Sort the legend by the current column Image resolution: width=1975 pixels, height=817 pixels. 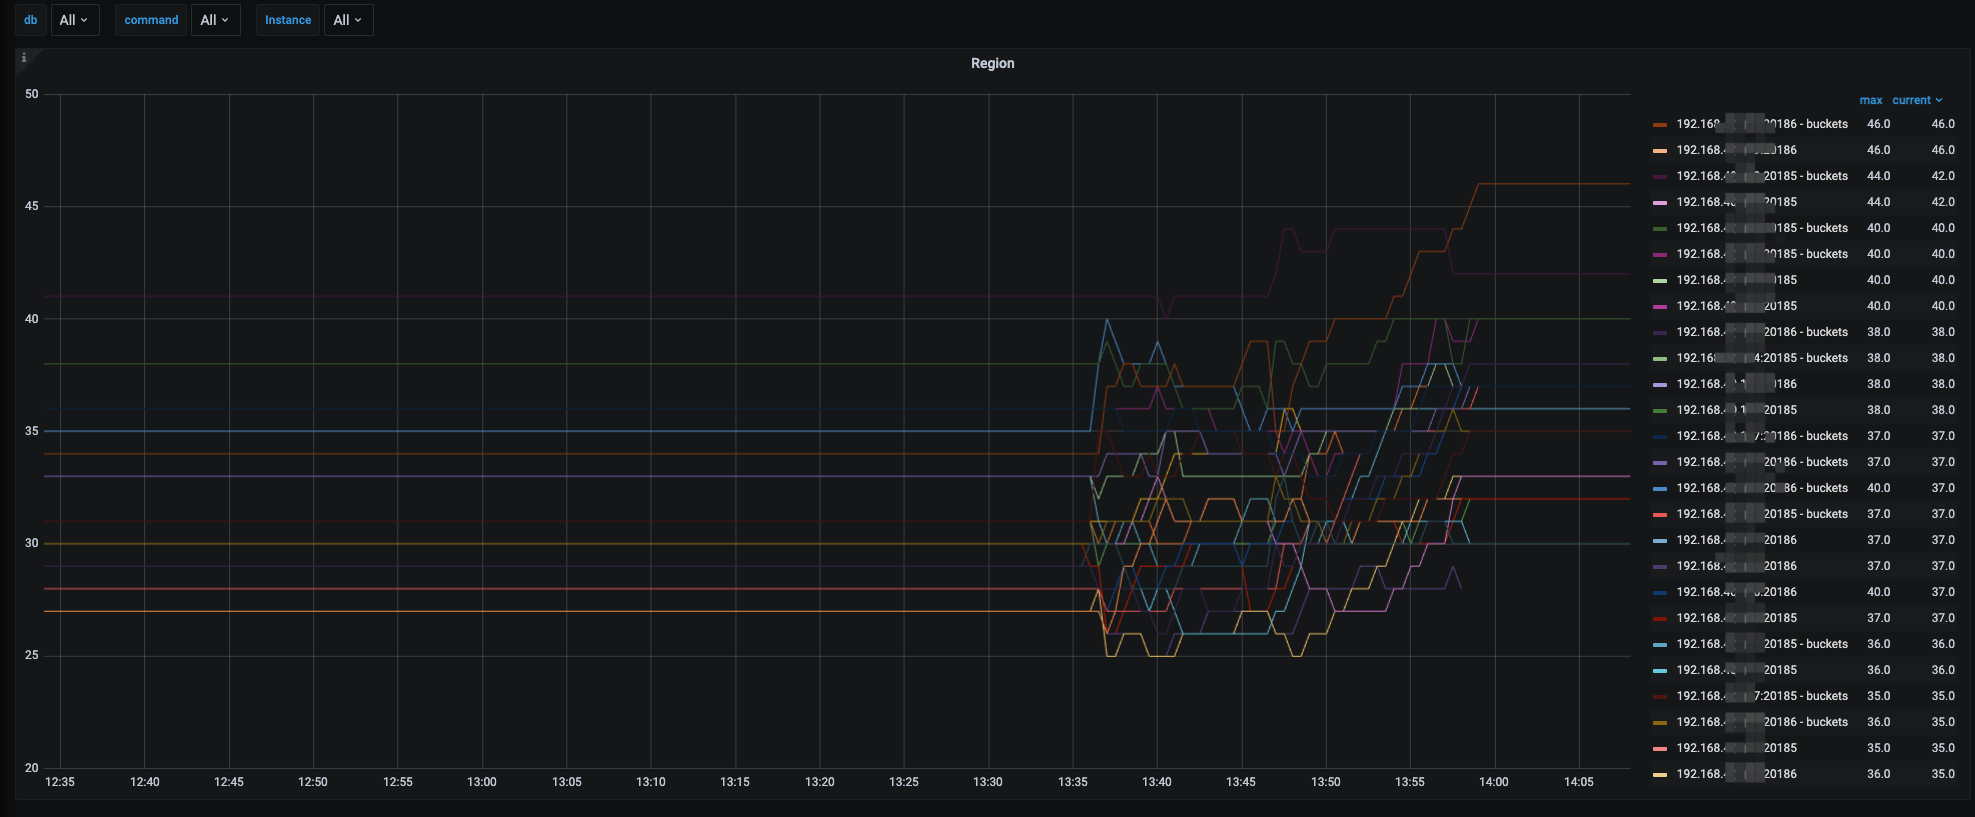coord(1910,100)
